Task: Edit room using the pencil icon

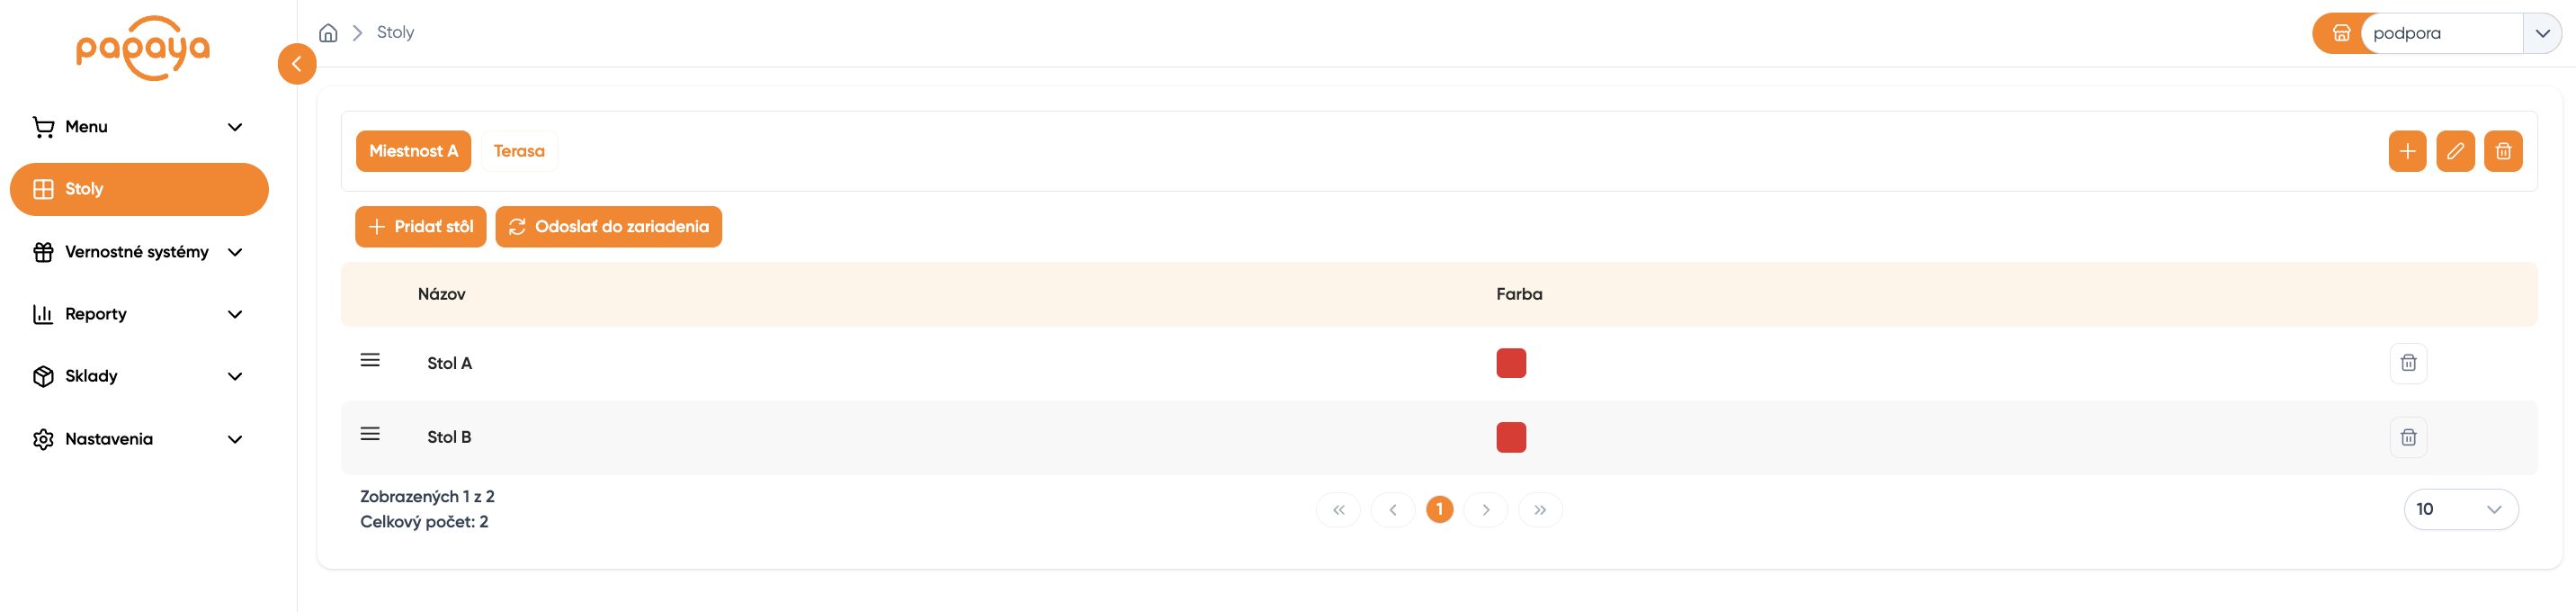Action: [x=2455, y=151]
